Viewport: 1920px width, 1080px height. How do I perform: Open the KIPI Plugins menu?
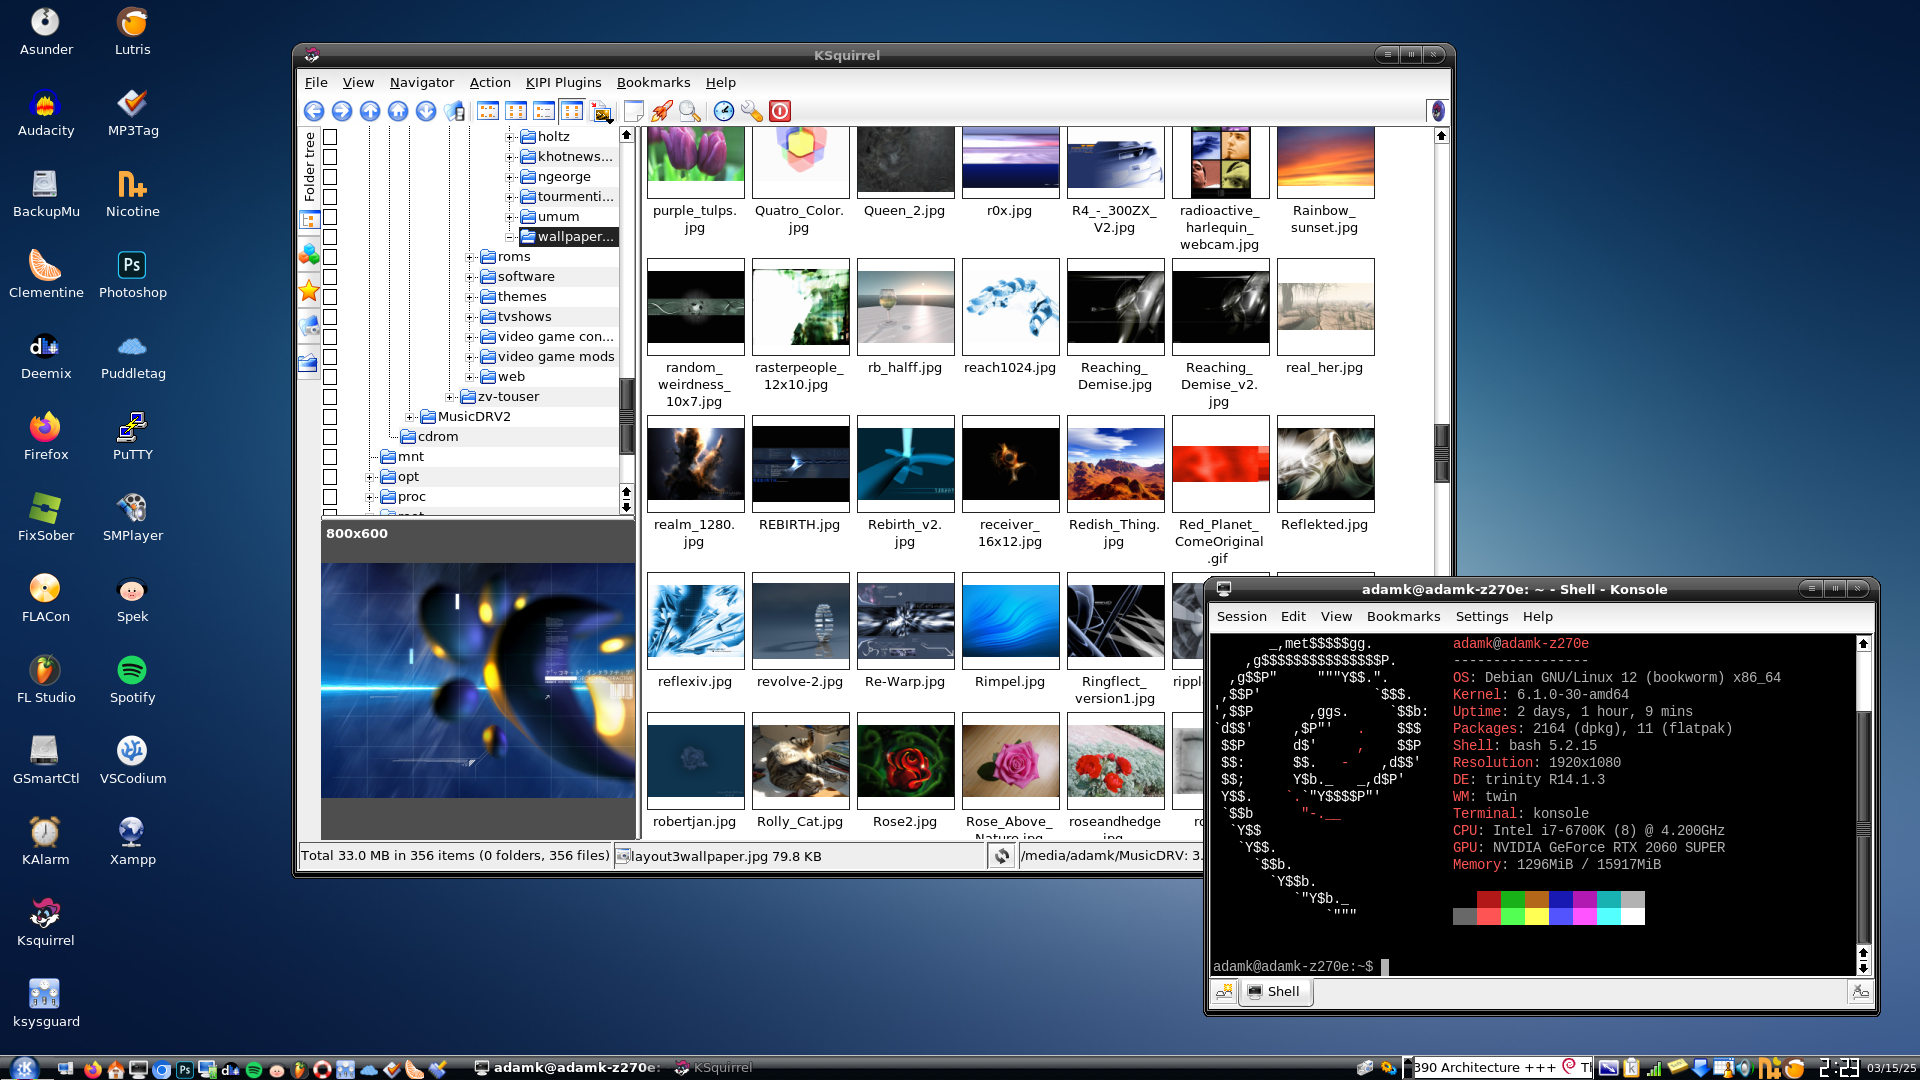coord(563,82)
